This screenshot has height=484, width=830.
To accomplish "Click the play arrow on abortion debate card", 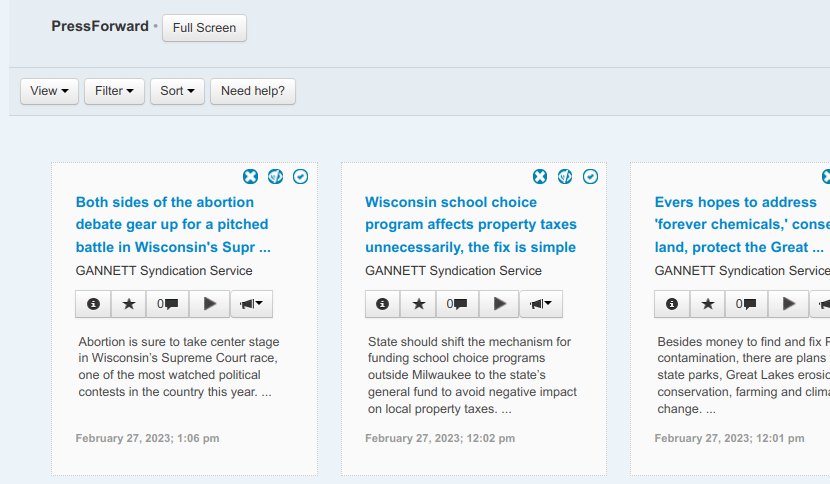I will pos(210,304).
